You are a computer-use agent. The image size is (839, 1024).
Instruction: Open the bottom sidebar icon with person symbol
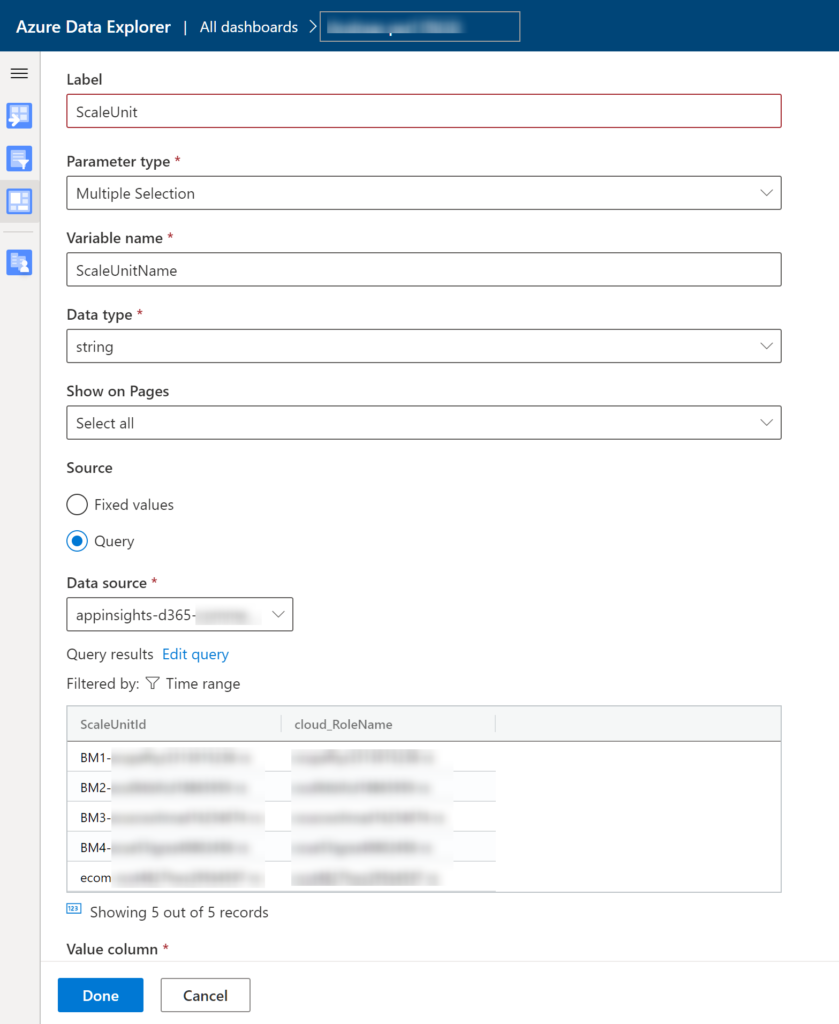point(20,263)
